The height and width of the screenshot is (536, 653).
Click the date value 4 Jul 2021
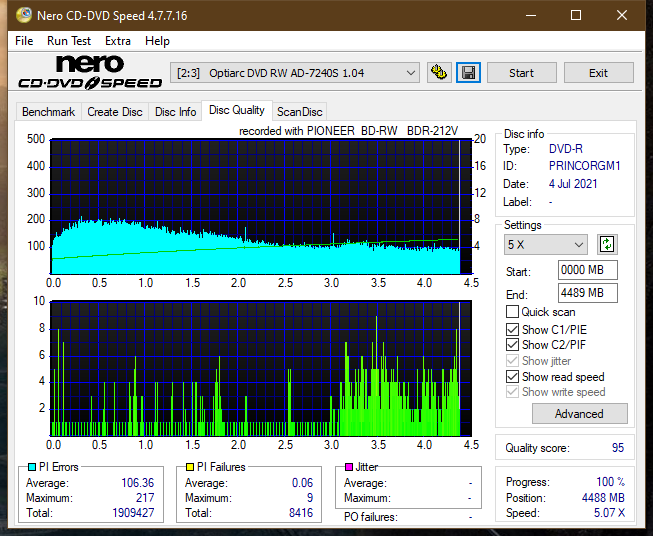tap(573, 184)
